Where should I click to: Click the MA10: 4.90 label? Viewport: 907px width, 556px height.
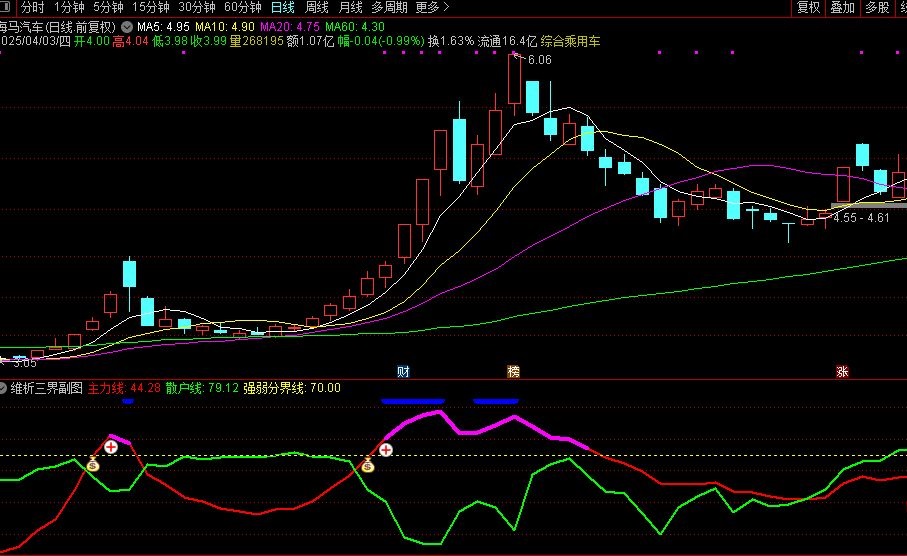(x=224, y=27)
